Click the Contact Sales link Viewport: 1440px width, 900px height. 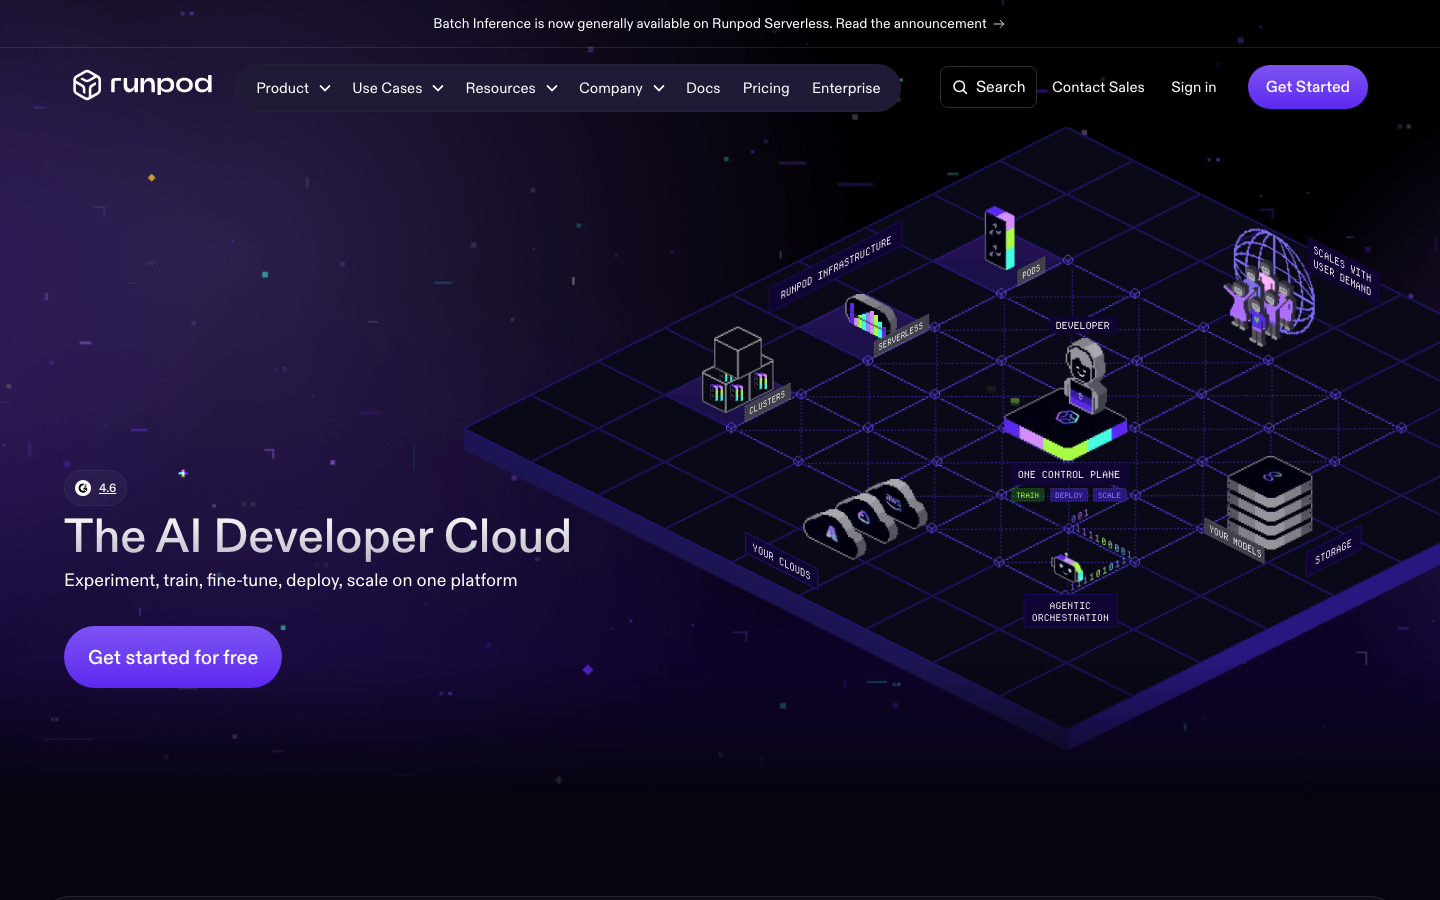[x=1098, y=87]
